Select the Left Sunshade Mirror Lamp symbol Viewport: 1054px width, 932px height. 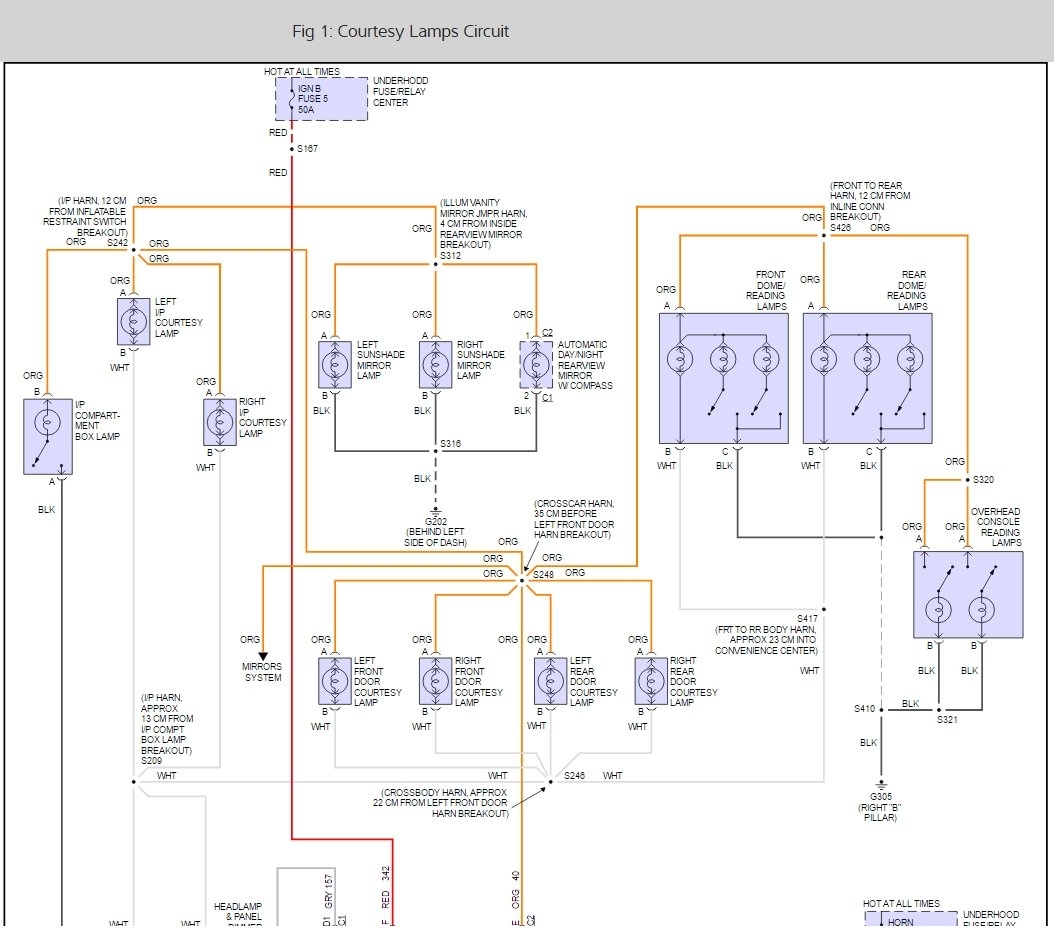point(335,365)
